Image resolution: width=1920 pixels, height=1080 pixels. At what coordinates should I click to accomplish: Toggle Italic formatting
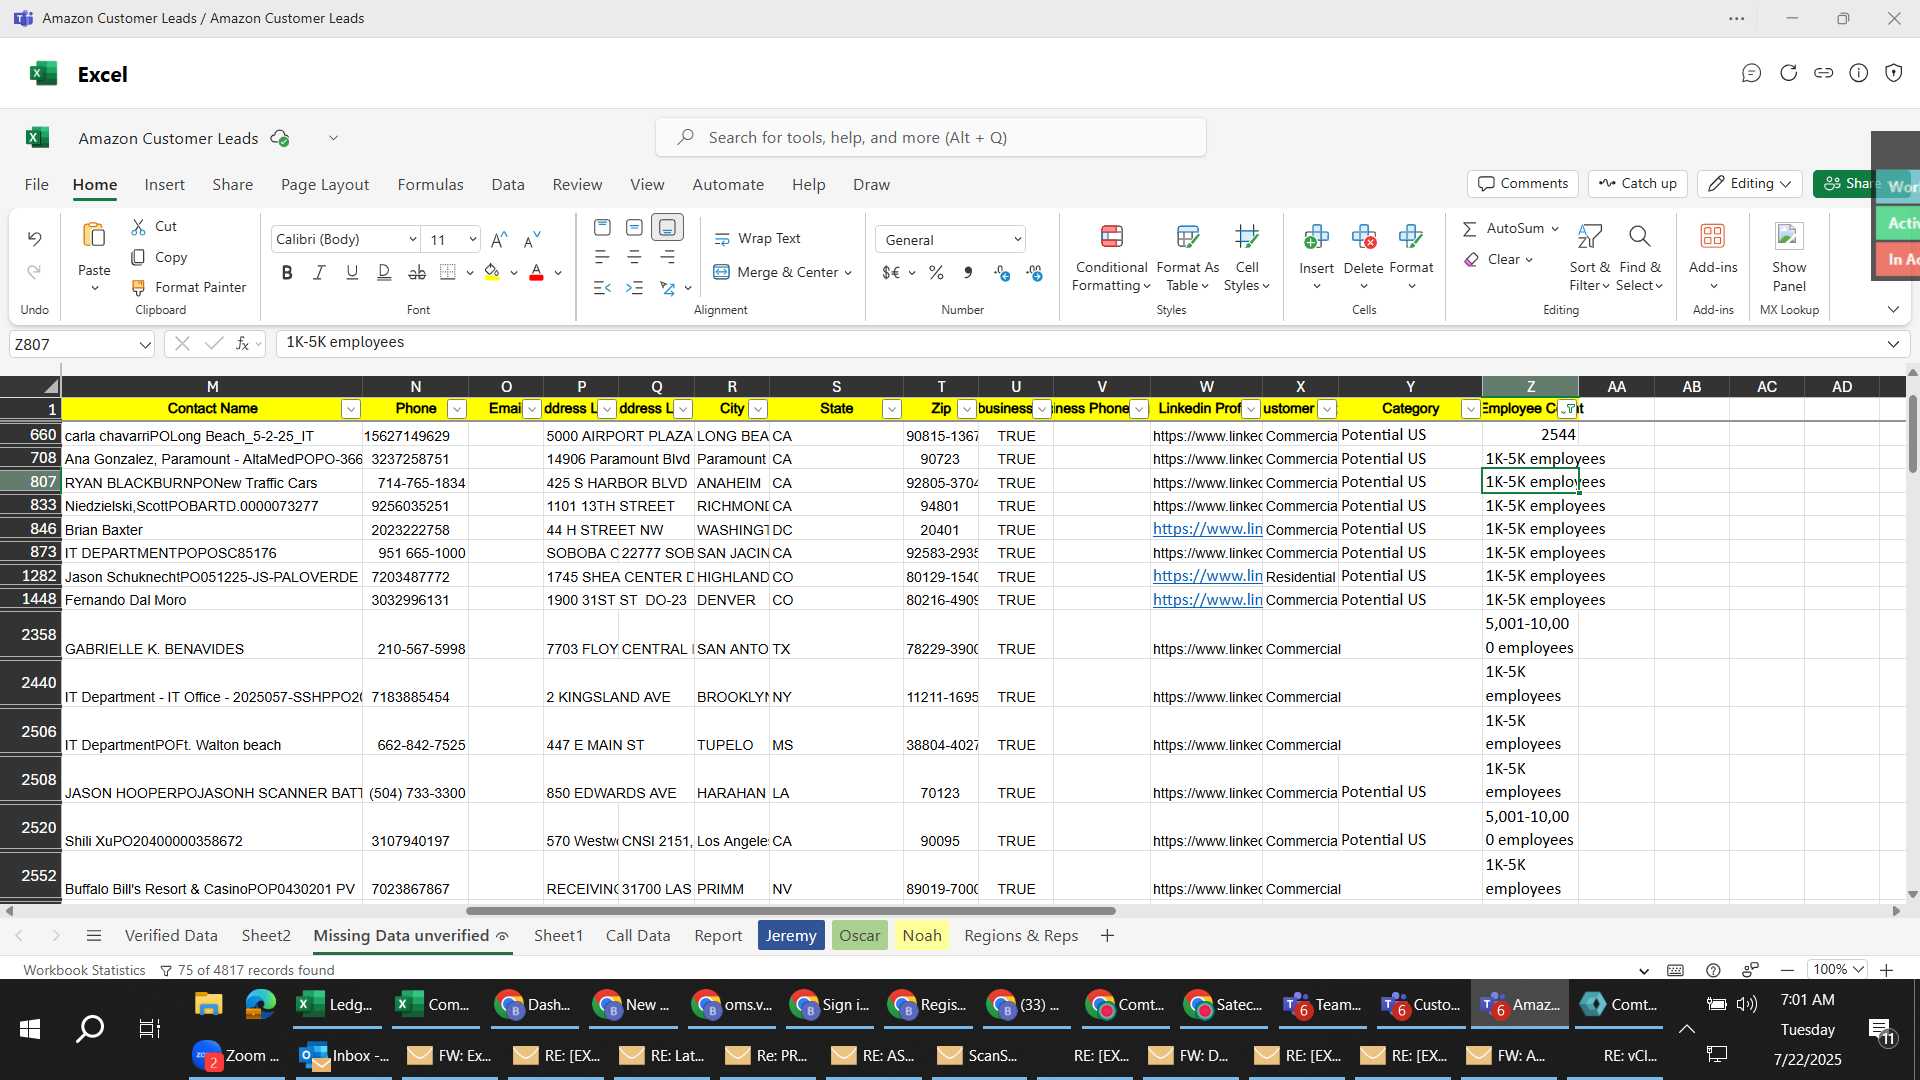319,272
